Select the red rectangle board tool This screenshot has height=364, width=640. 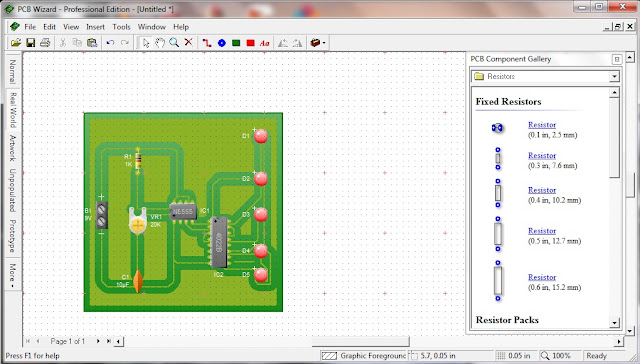[251, 43]
